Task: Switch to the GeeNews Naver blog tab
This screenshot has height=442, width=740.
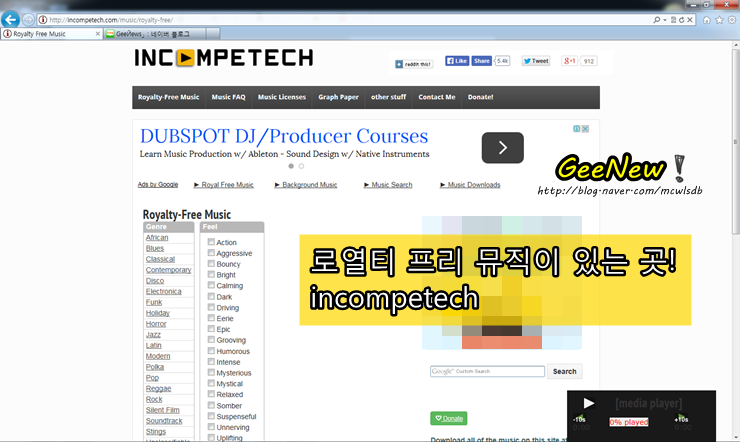Action: coord(155,34)
